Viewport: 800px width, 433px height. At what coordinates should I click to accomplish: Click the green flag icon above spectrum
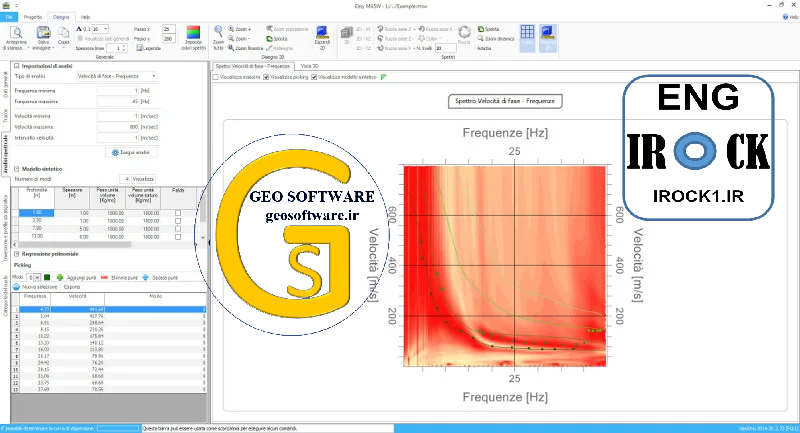pyautogui.click(x=384, y=77)
